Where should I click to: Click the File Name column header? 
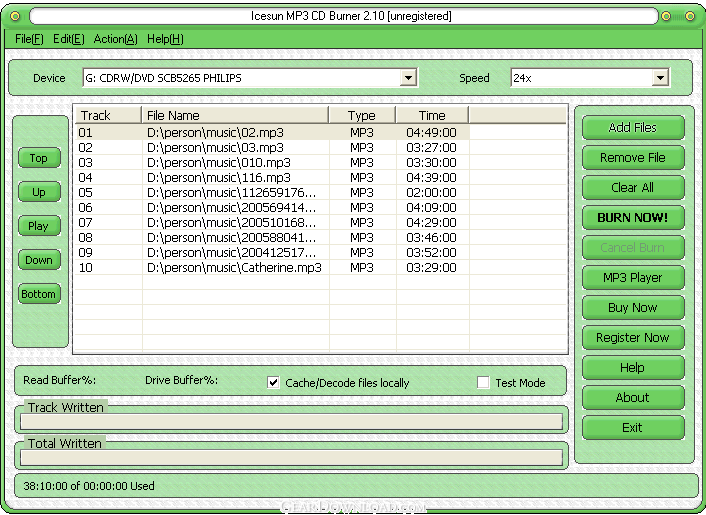tap(235, 115)
